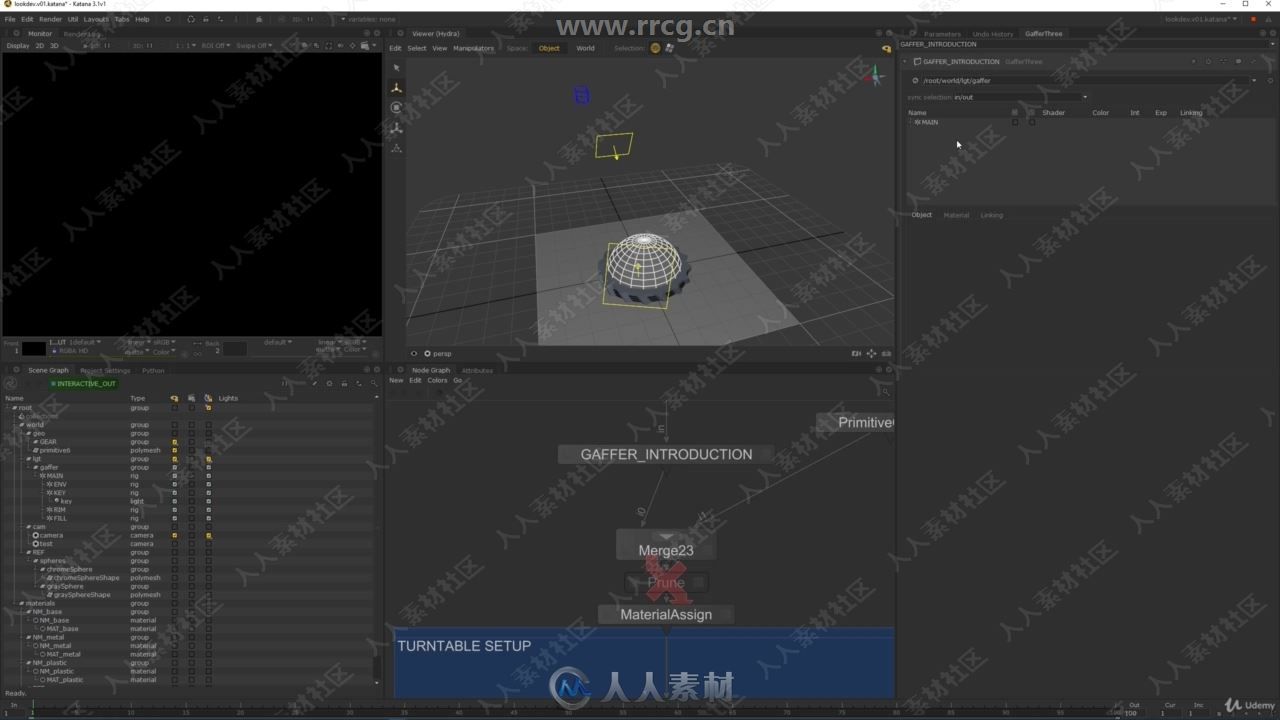Screen dimensions: 1280x720
Task: Set Viewer space to World
Action: (585, 48)
